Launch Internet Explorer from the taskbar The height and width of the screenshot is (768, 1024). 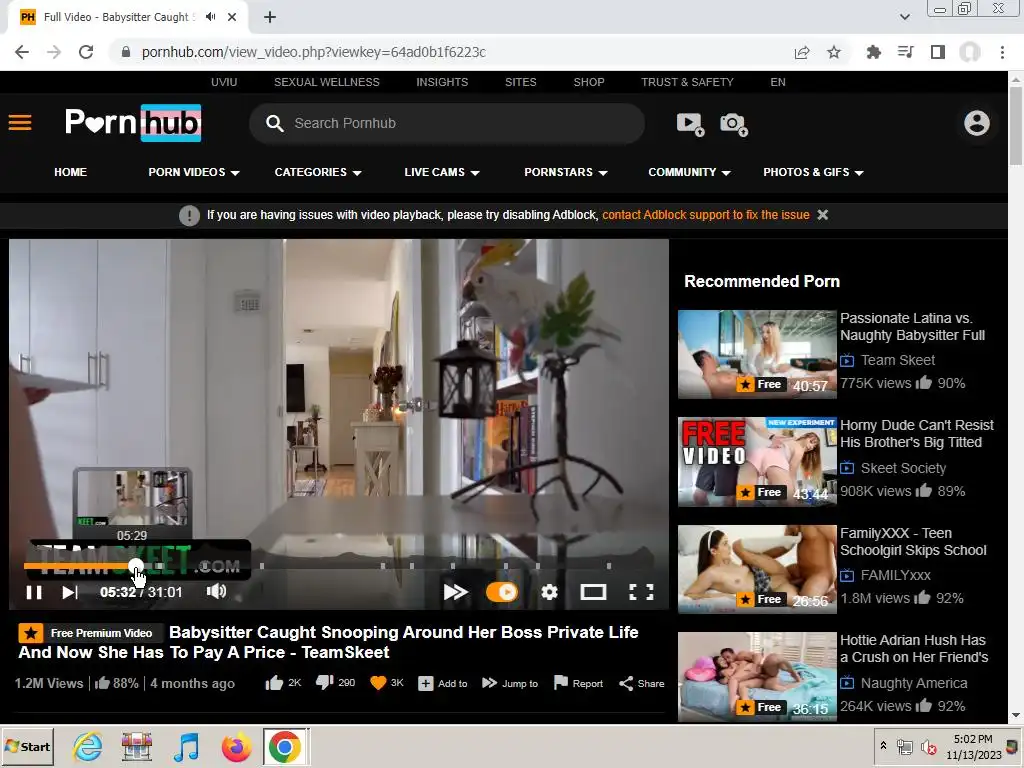(88, 747)
